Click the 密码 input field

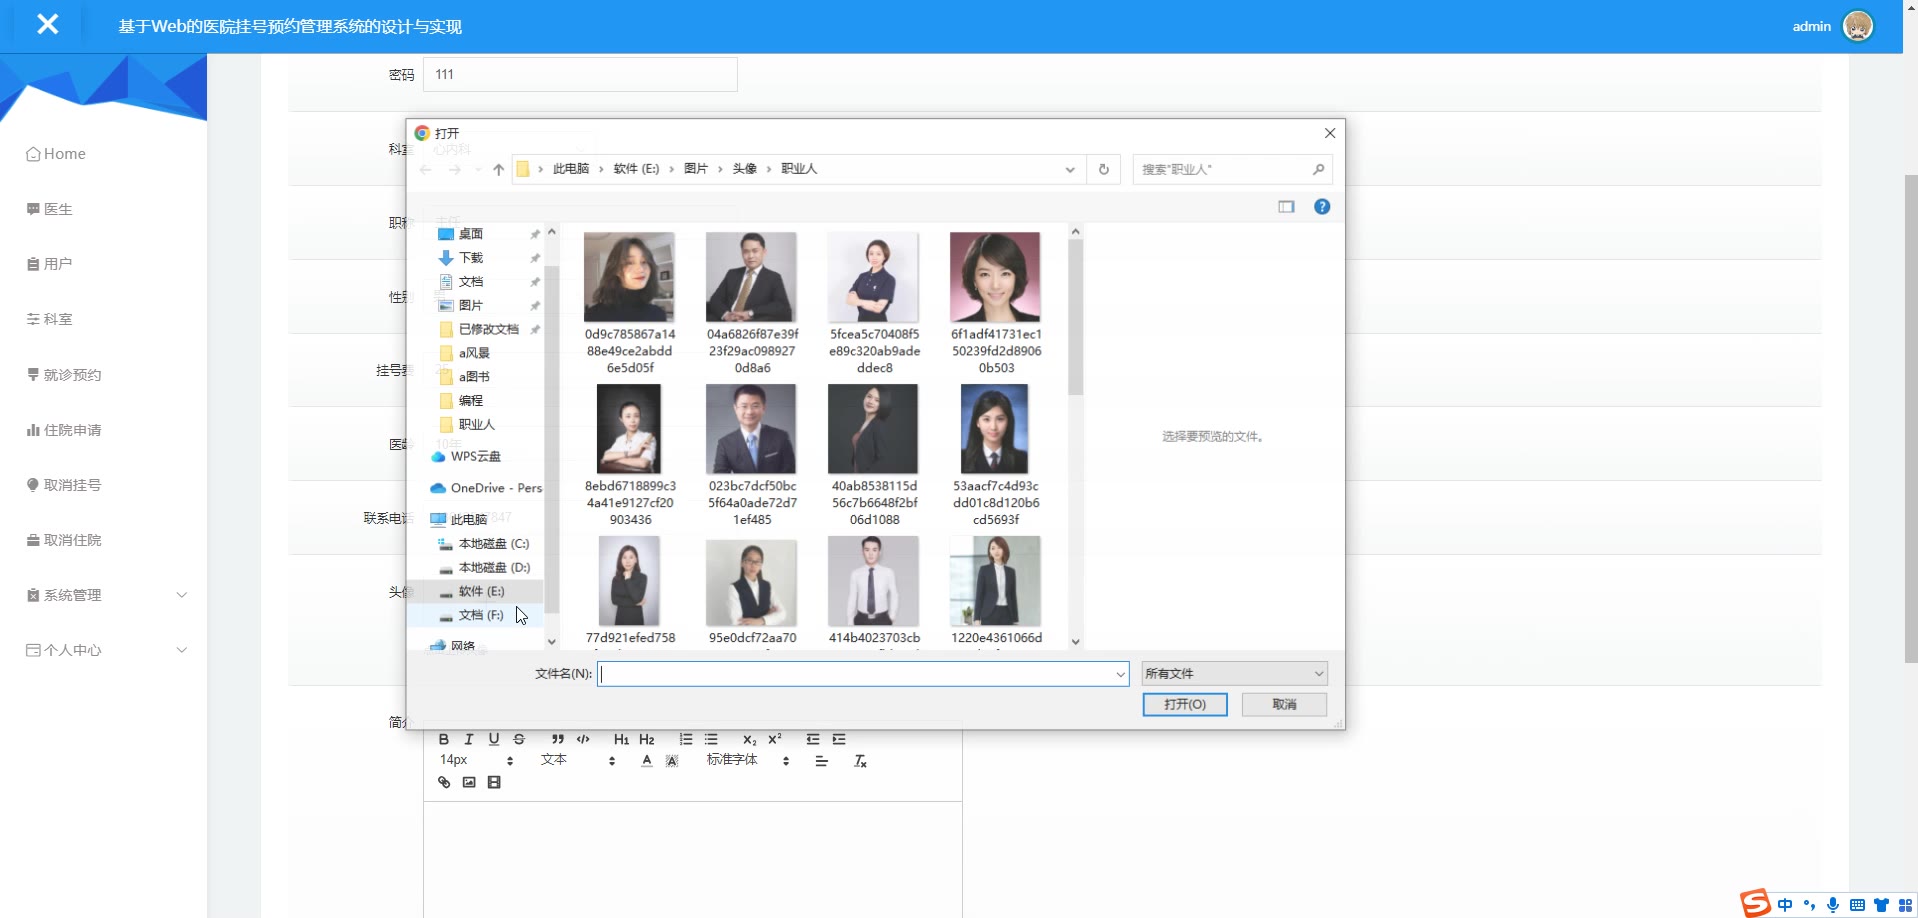coord(580,74)
